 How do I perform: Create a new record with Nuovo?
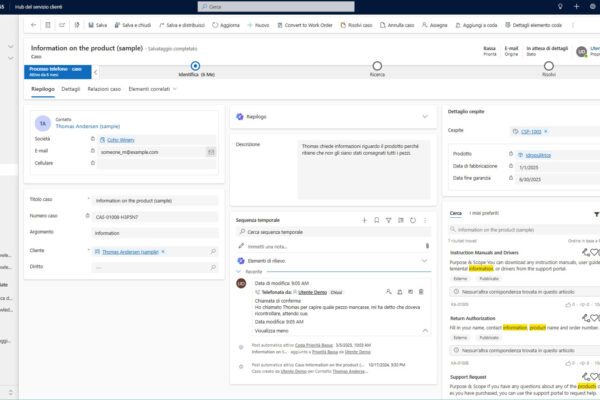(258, 25)
